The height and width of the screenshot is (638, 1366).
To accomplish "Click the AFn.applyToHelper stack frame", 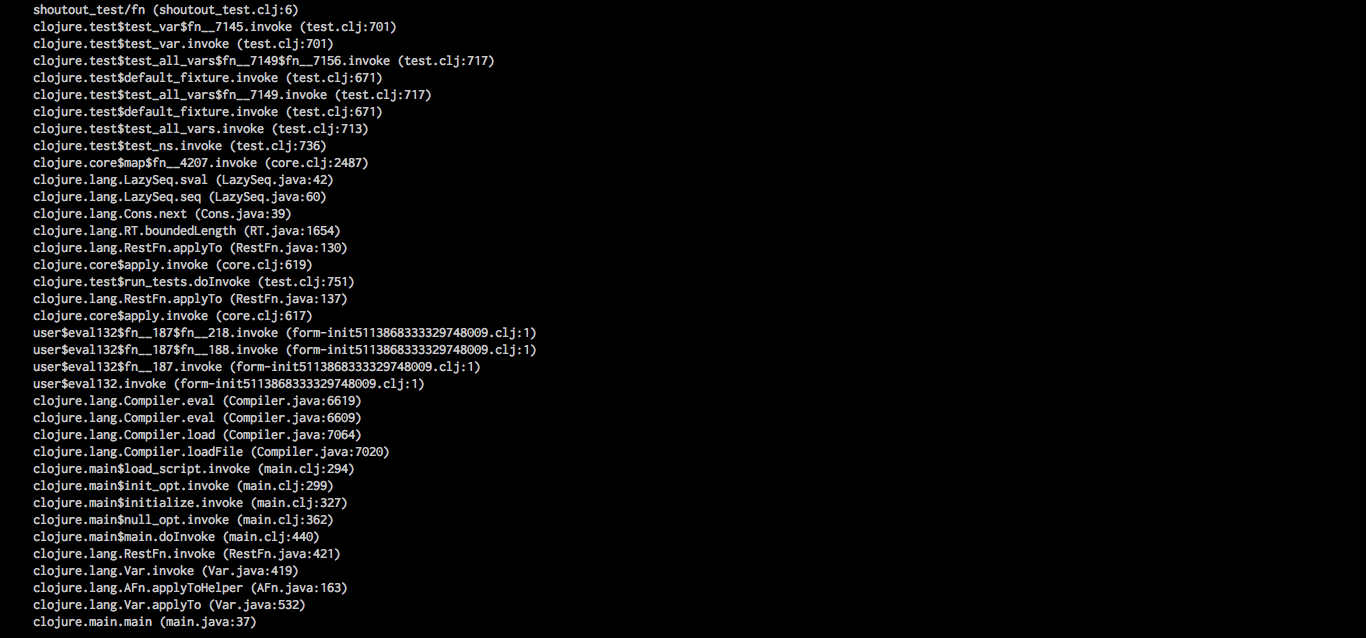I will click(x=190, y=588).
